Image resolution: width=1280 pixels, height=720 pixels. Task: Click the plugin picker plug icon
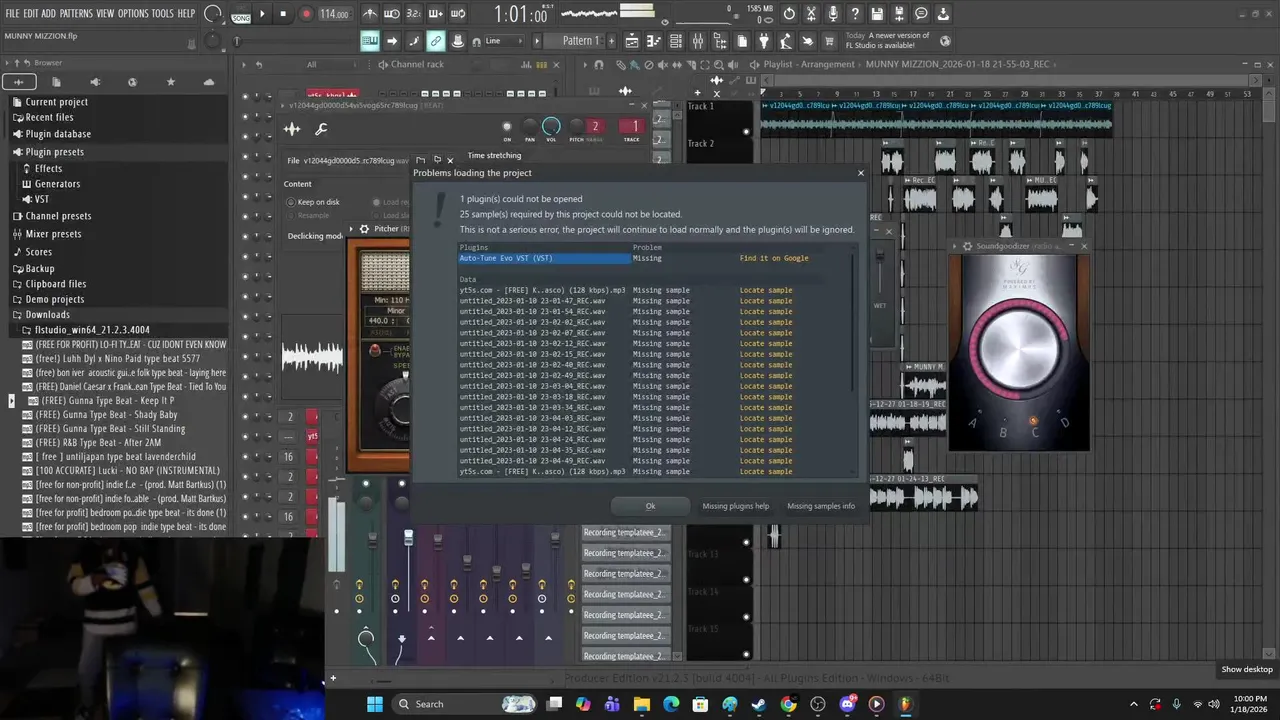(763, 41)
